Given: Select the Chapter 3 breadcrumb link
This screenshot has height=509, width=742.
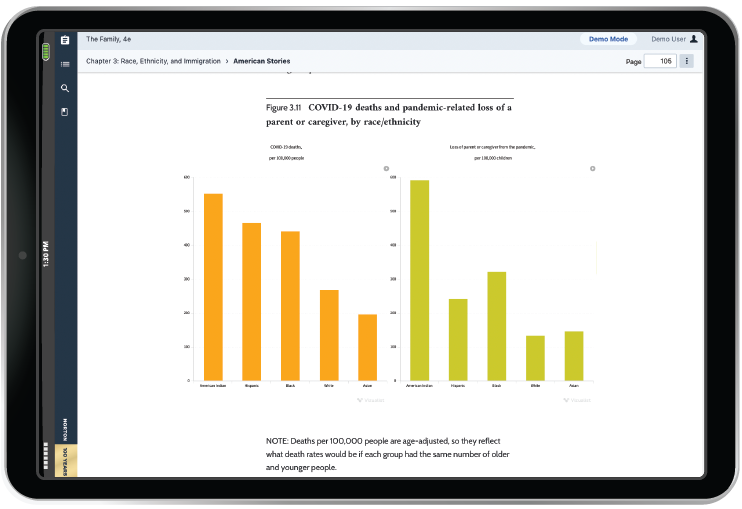Looking at the screenshot, I should click(154, 61).
